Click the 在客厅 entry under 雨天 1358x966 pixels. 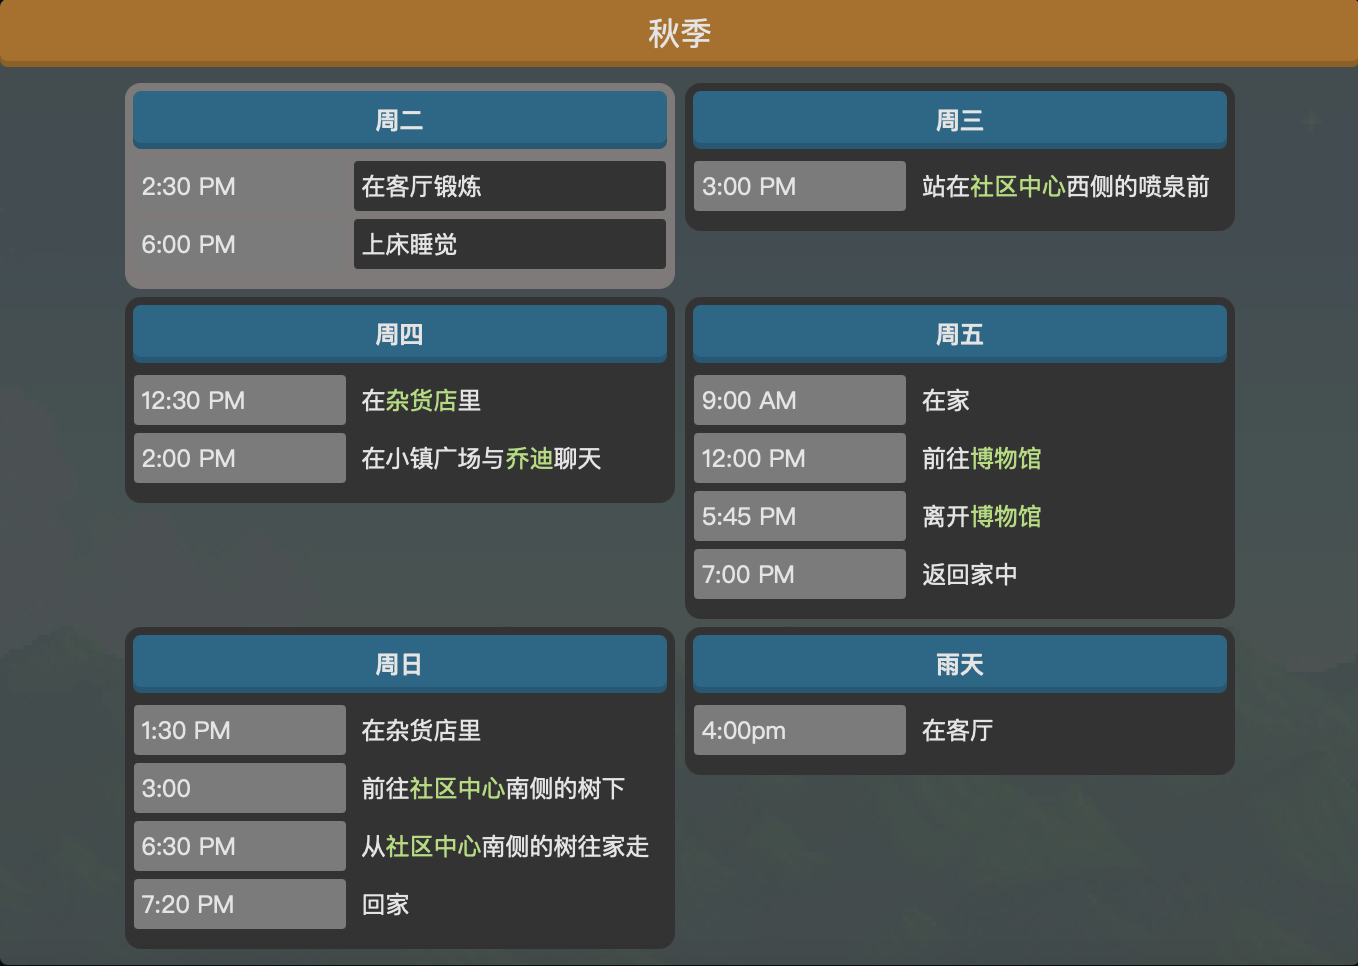pyautogui.click(x=958, y=731)
